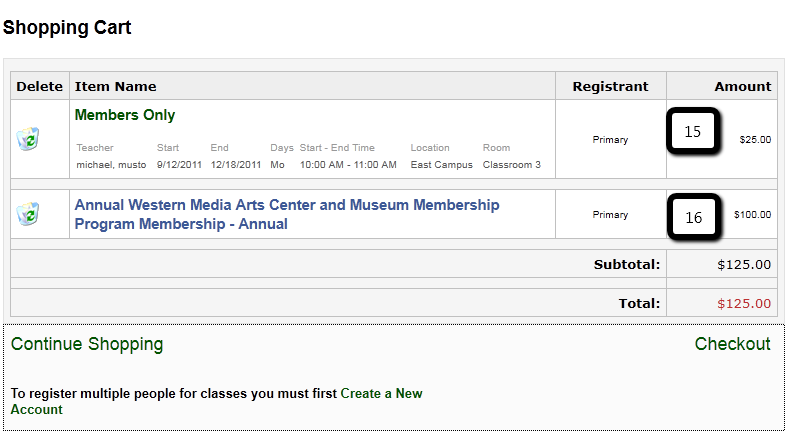Click the Delete column header

[40, 86]
